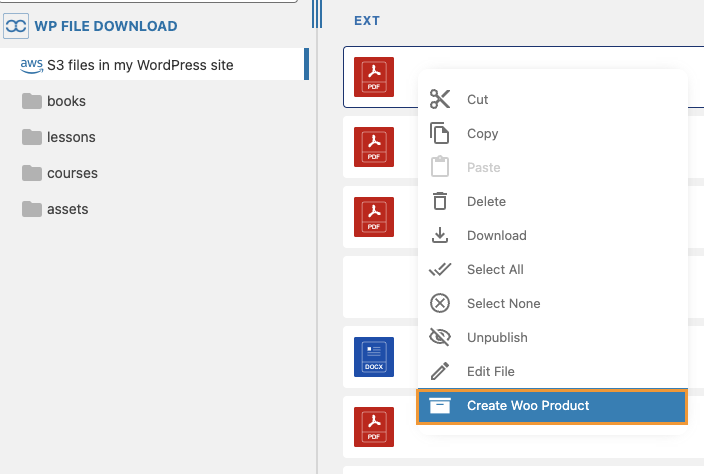Select the Edit File menu option

coord(490,371)
